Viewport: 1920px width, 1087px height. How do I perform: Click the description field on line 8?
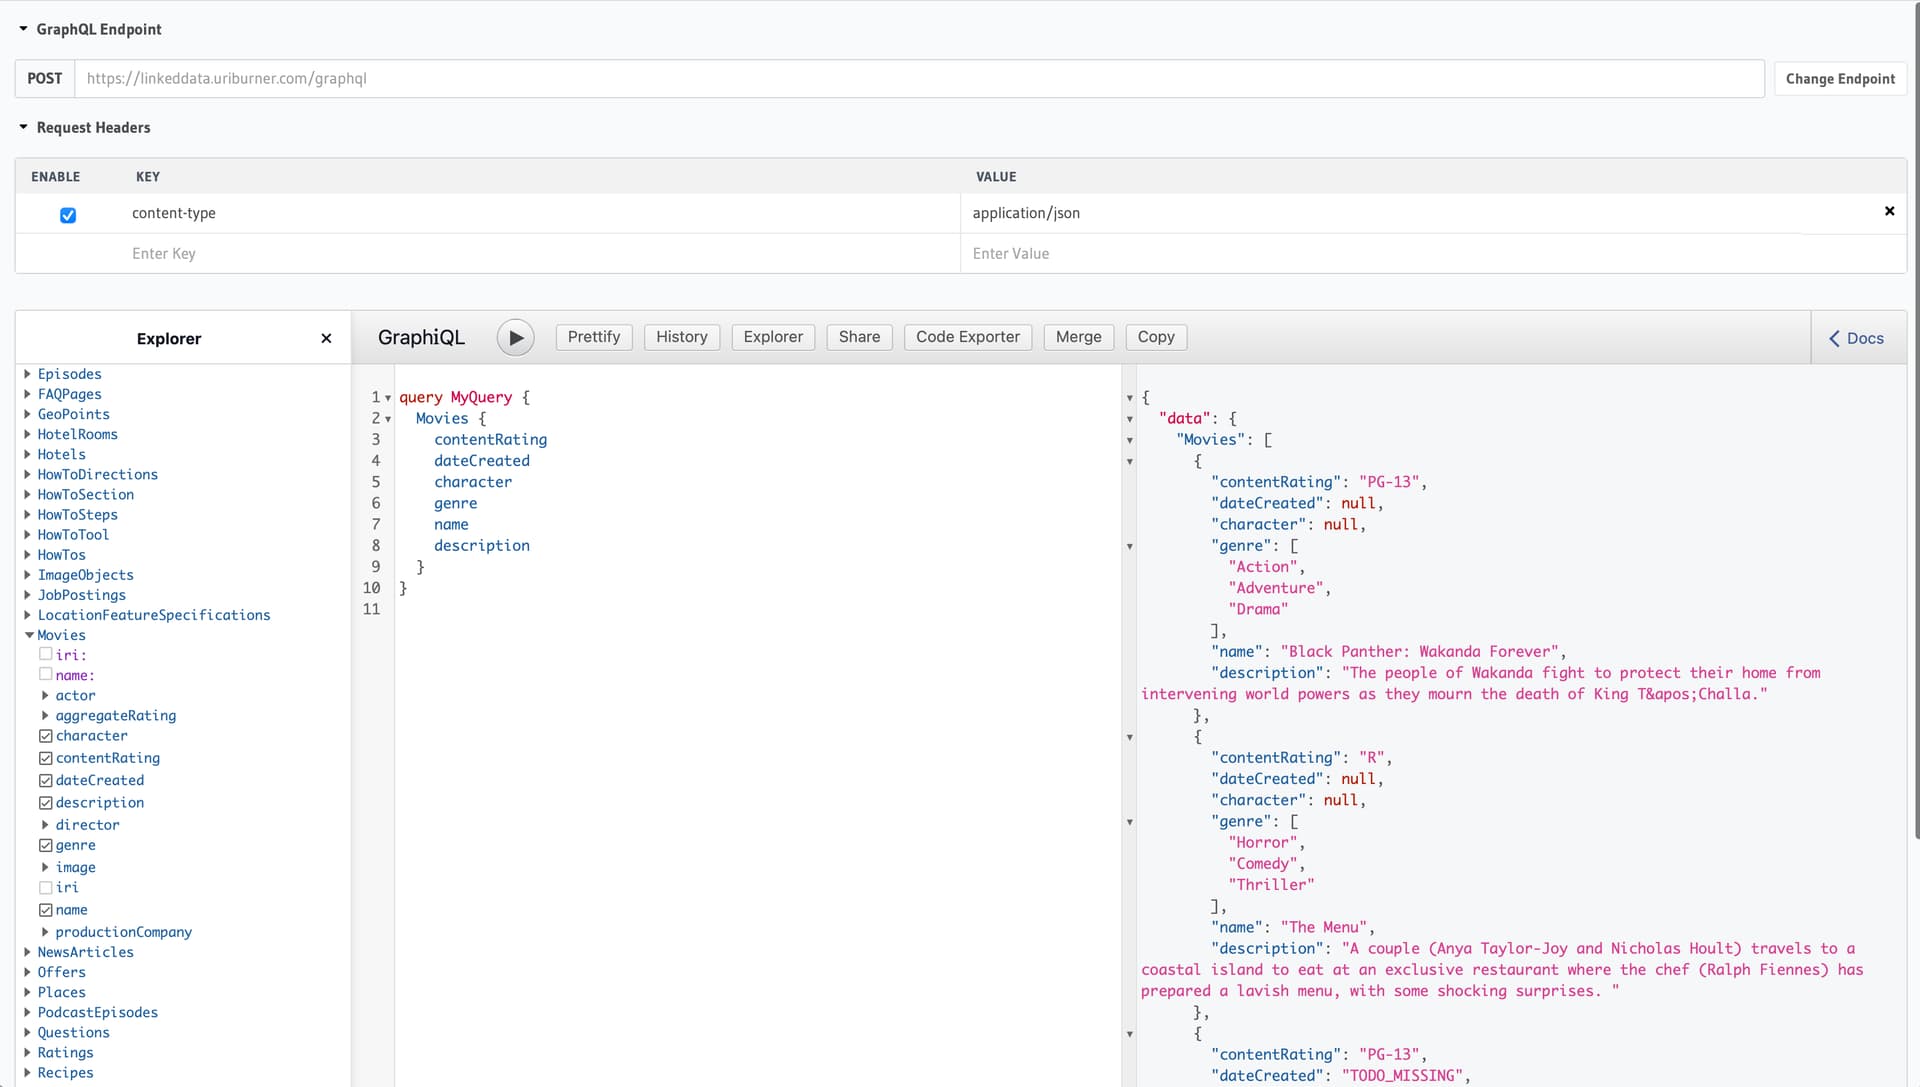tap(482, 545)
